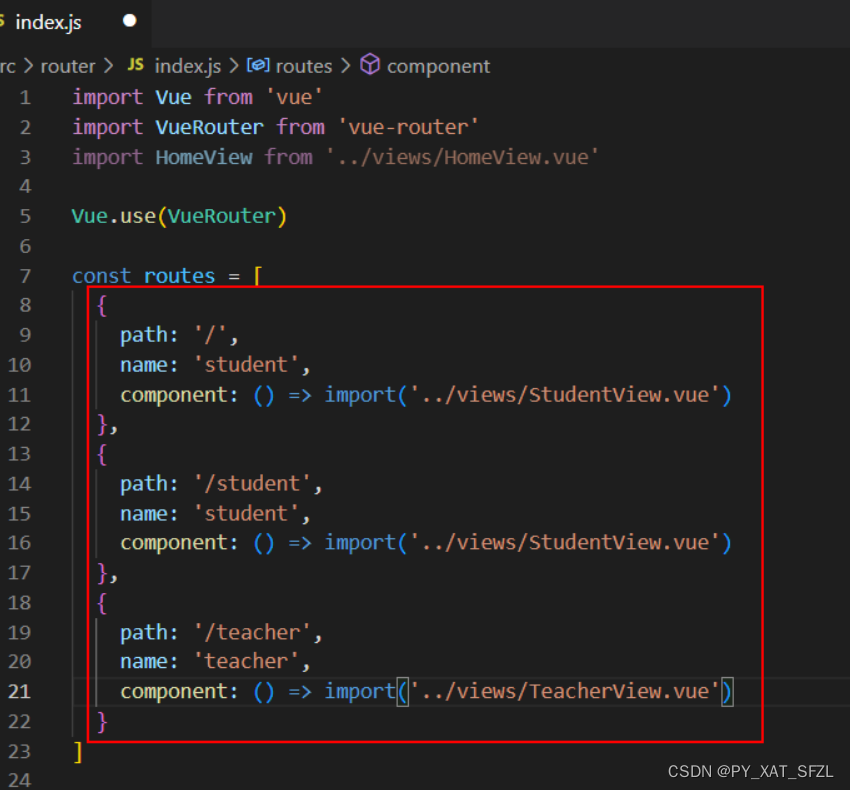Click VueRouter argument on line 5

tap(222, 216)
